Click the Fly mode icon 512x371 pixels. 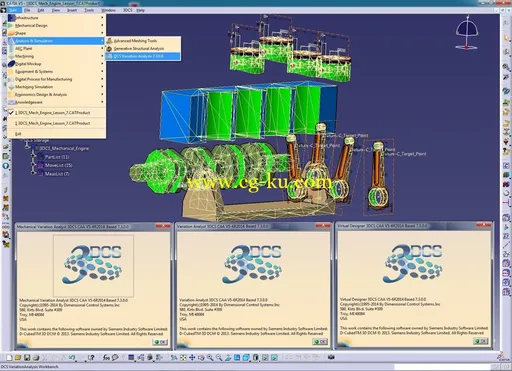(174, 358)
